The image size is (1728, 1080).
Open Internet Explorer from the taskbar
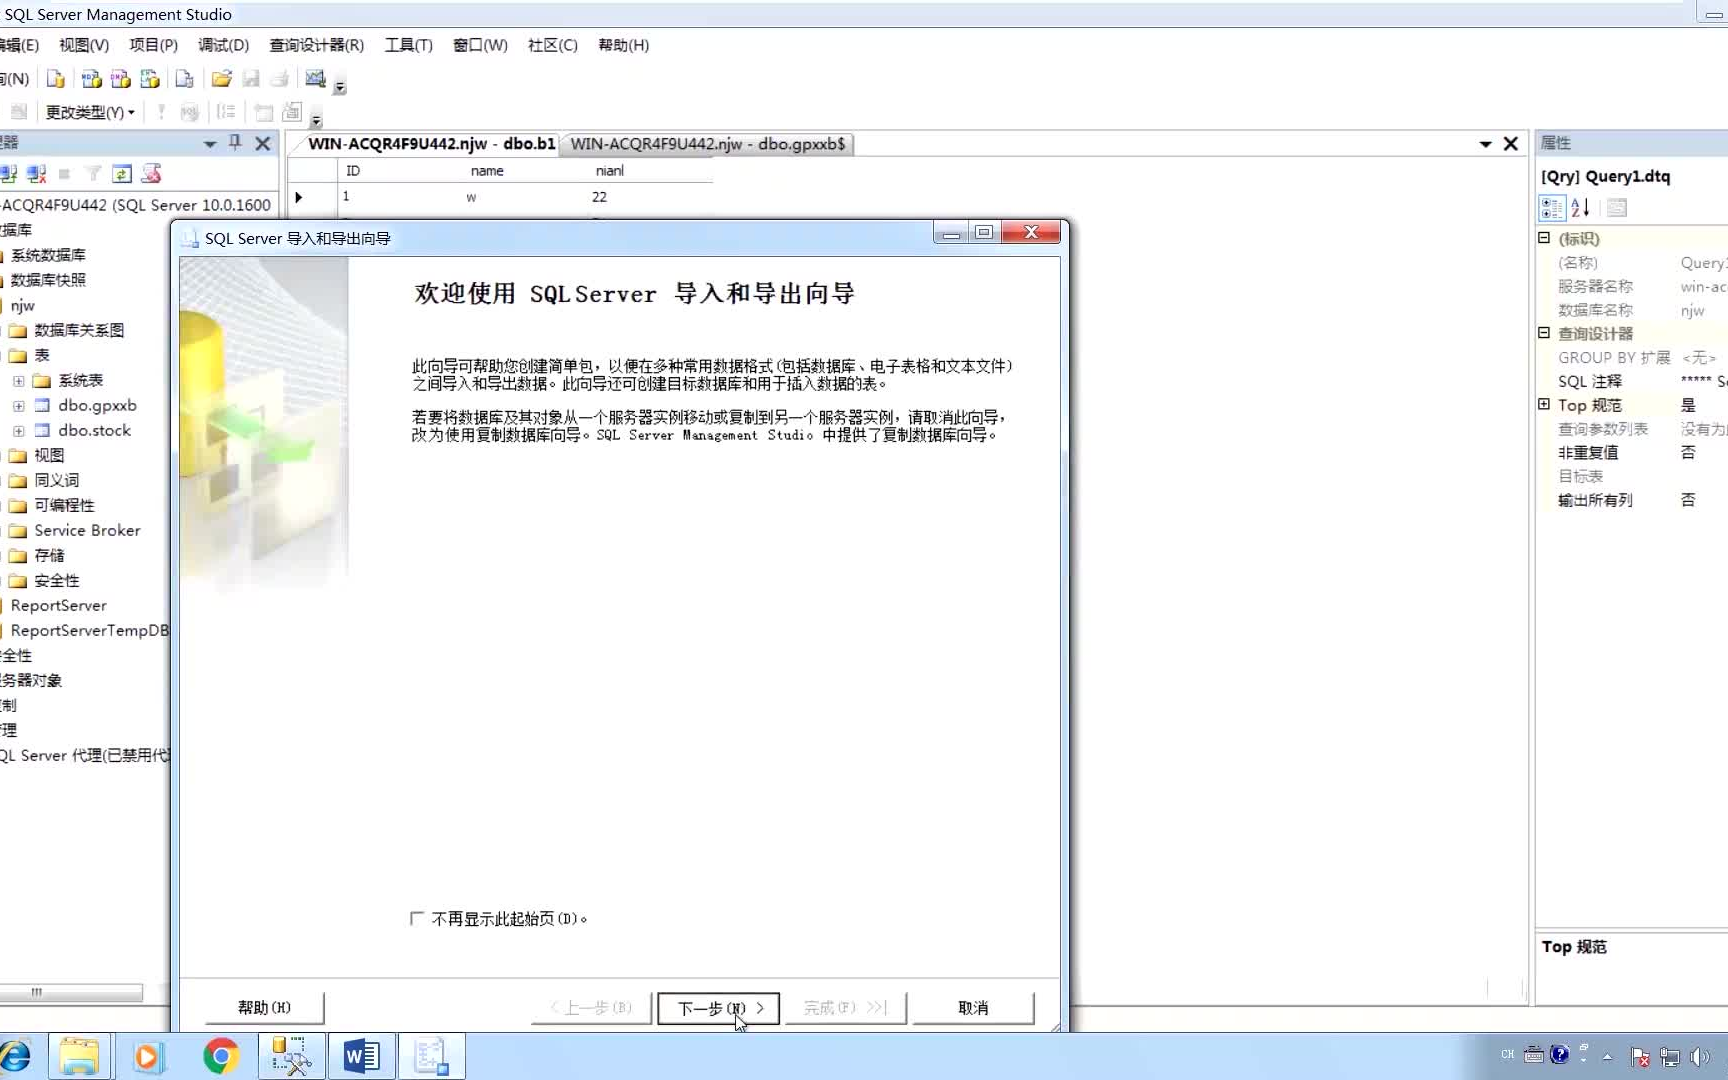pos(15,1057)
